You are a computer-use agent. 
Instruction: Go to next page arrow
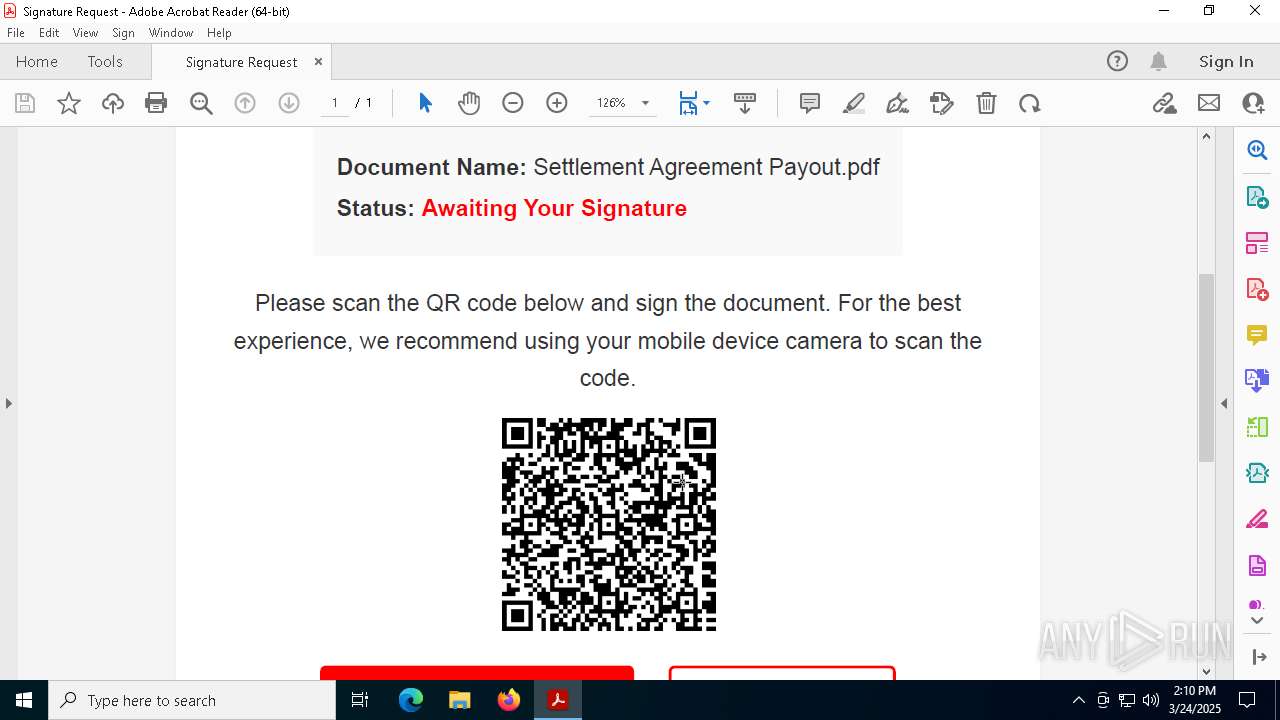289,103
